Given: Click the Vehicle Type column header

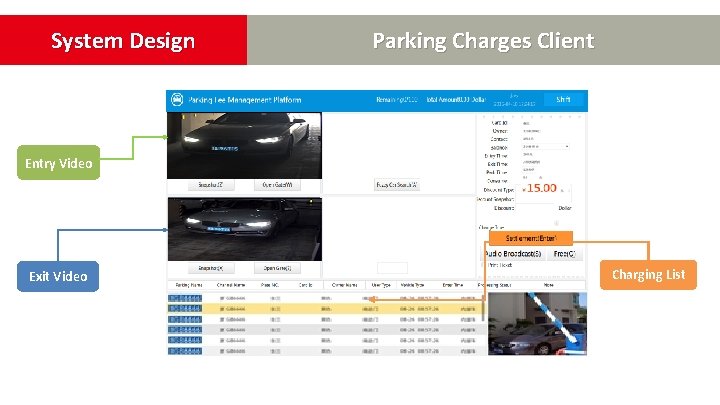Looking at the screenshot, I should tap(412, 285).
